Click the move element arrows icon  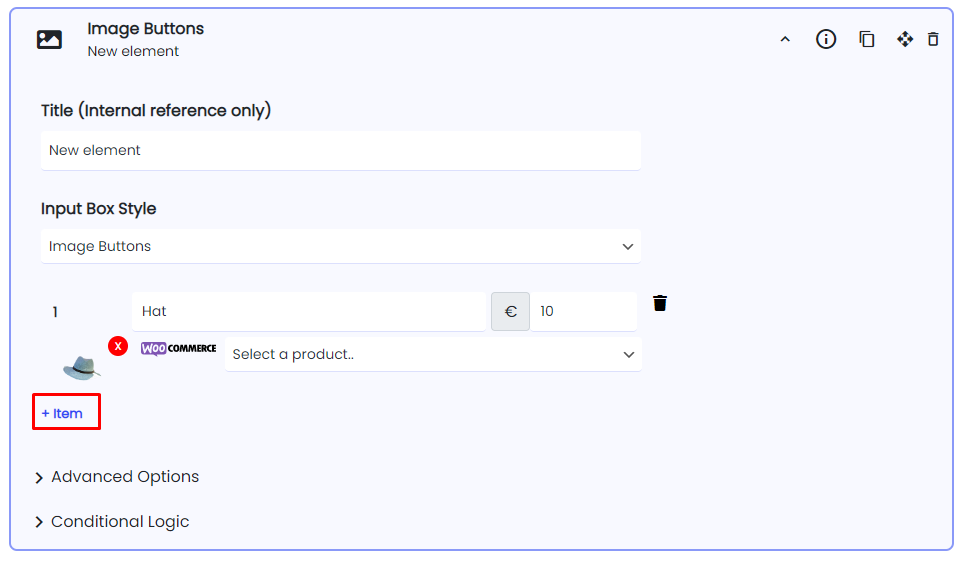tap(905, 39)
